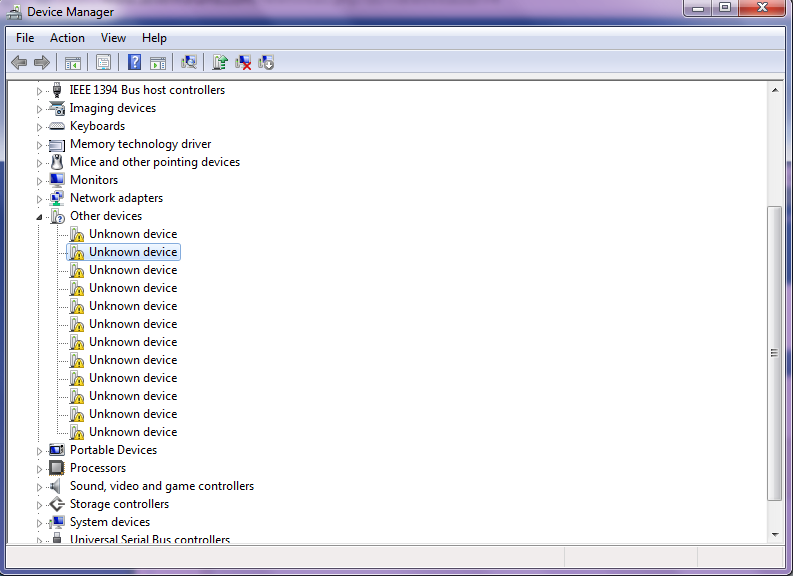The image size is (793, 576).
Task: Click the highlighted Unknown device entry
Action: click(123, 252)
